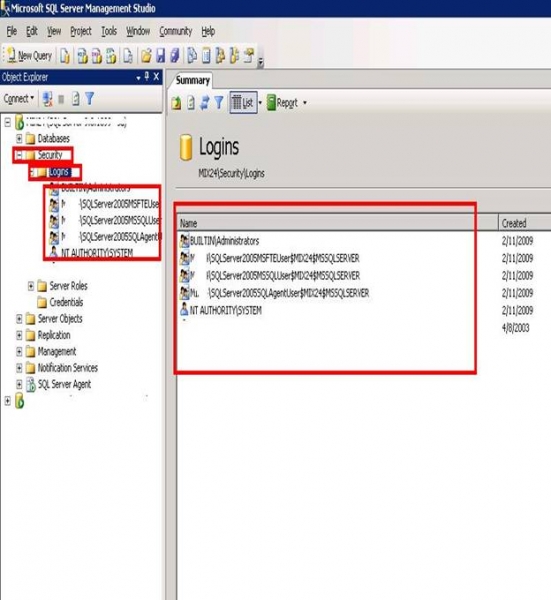The image size is (551, 600).
Task: Expand the SQL Server Agent node
Action: tap(19, 384)
